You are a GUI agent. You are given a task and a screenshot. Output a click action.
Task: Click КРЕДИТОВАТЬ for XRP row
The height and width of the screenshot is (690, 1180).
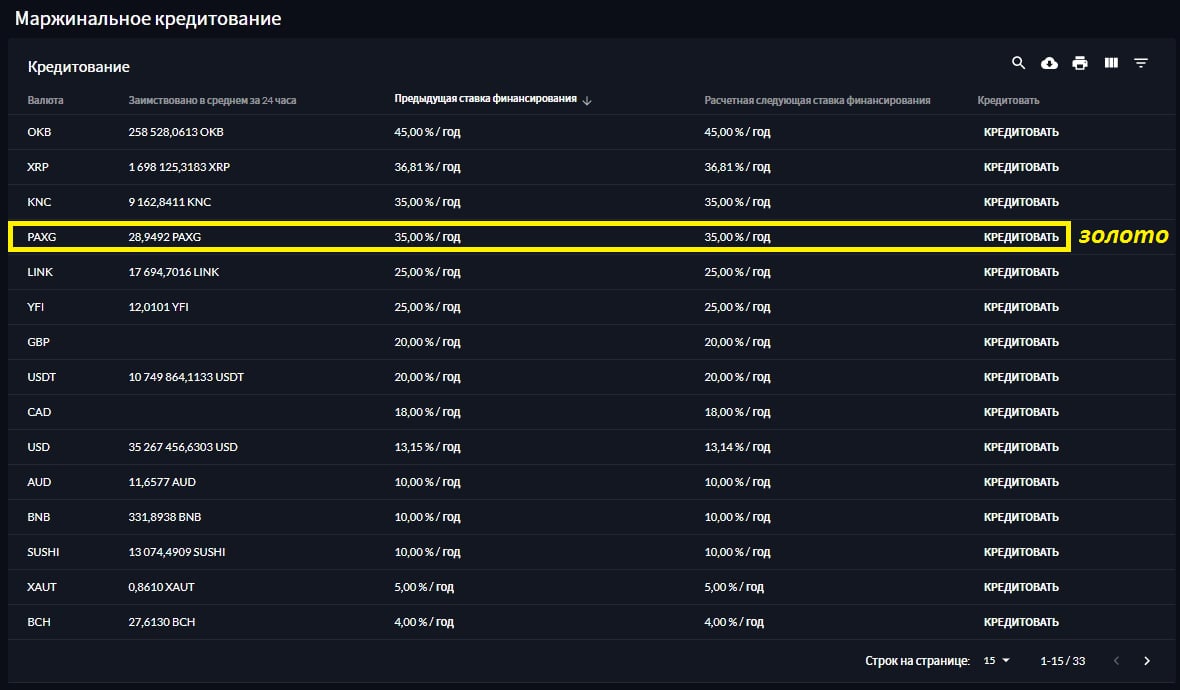coord(1021,167)
